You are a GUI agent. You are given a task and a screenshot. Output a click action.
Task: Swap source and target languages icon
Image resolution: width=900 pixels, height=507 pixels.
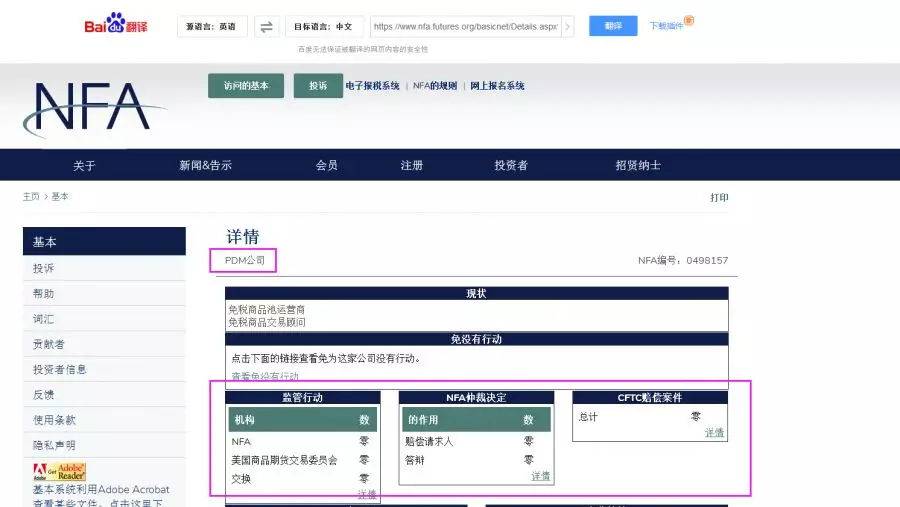(x=266, y=26)
